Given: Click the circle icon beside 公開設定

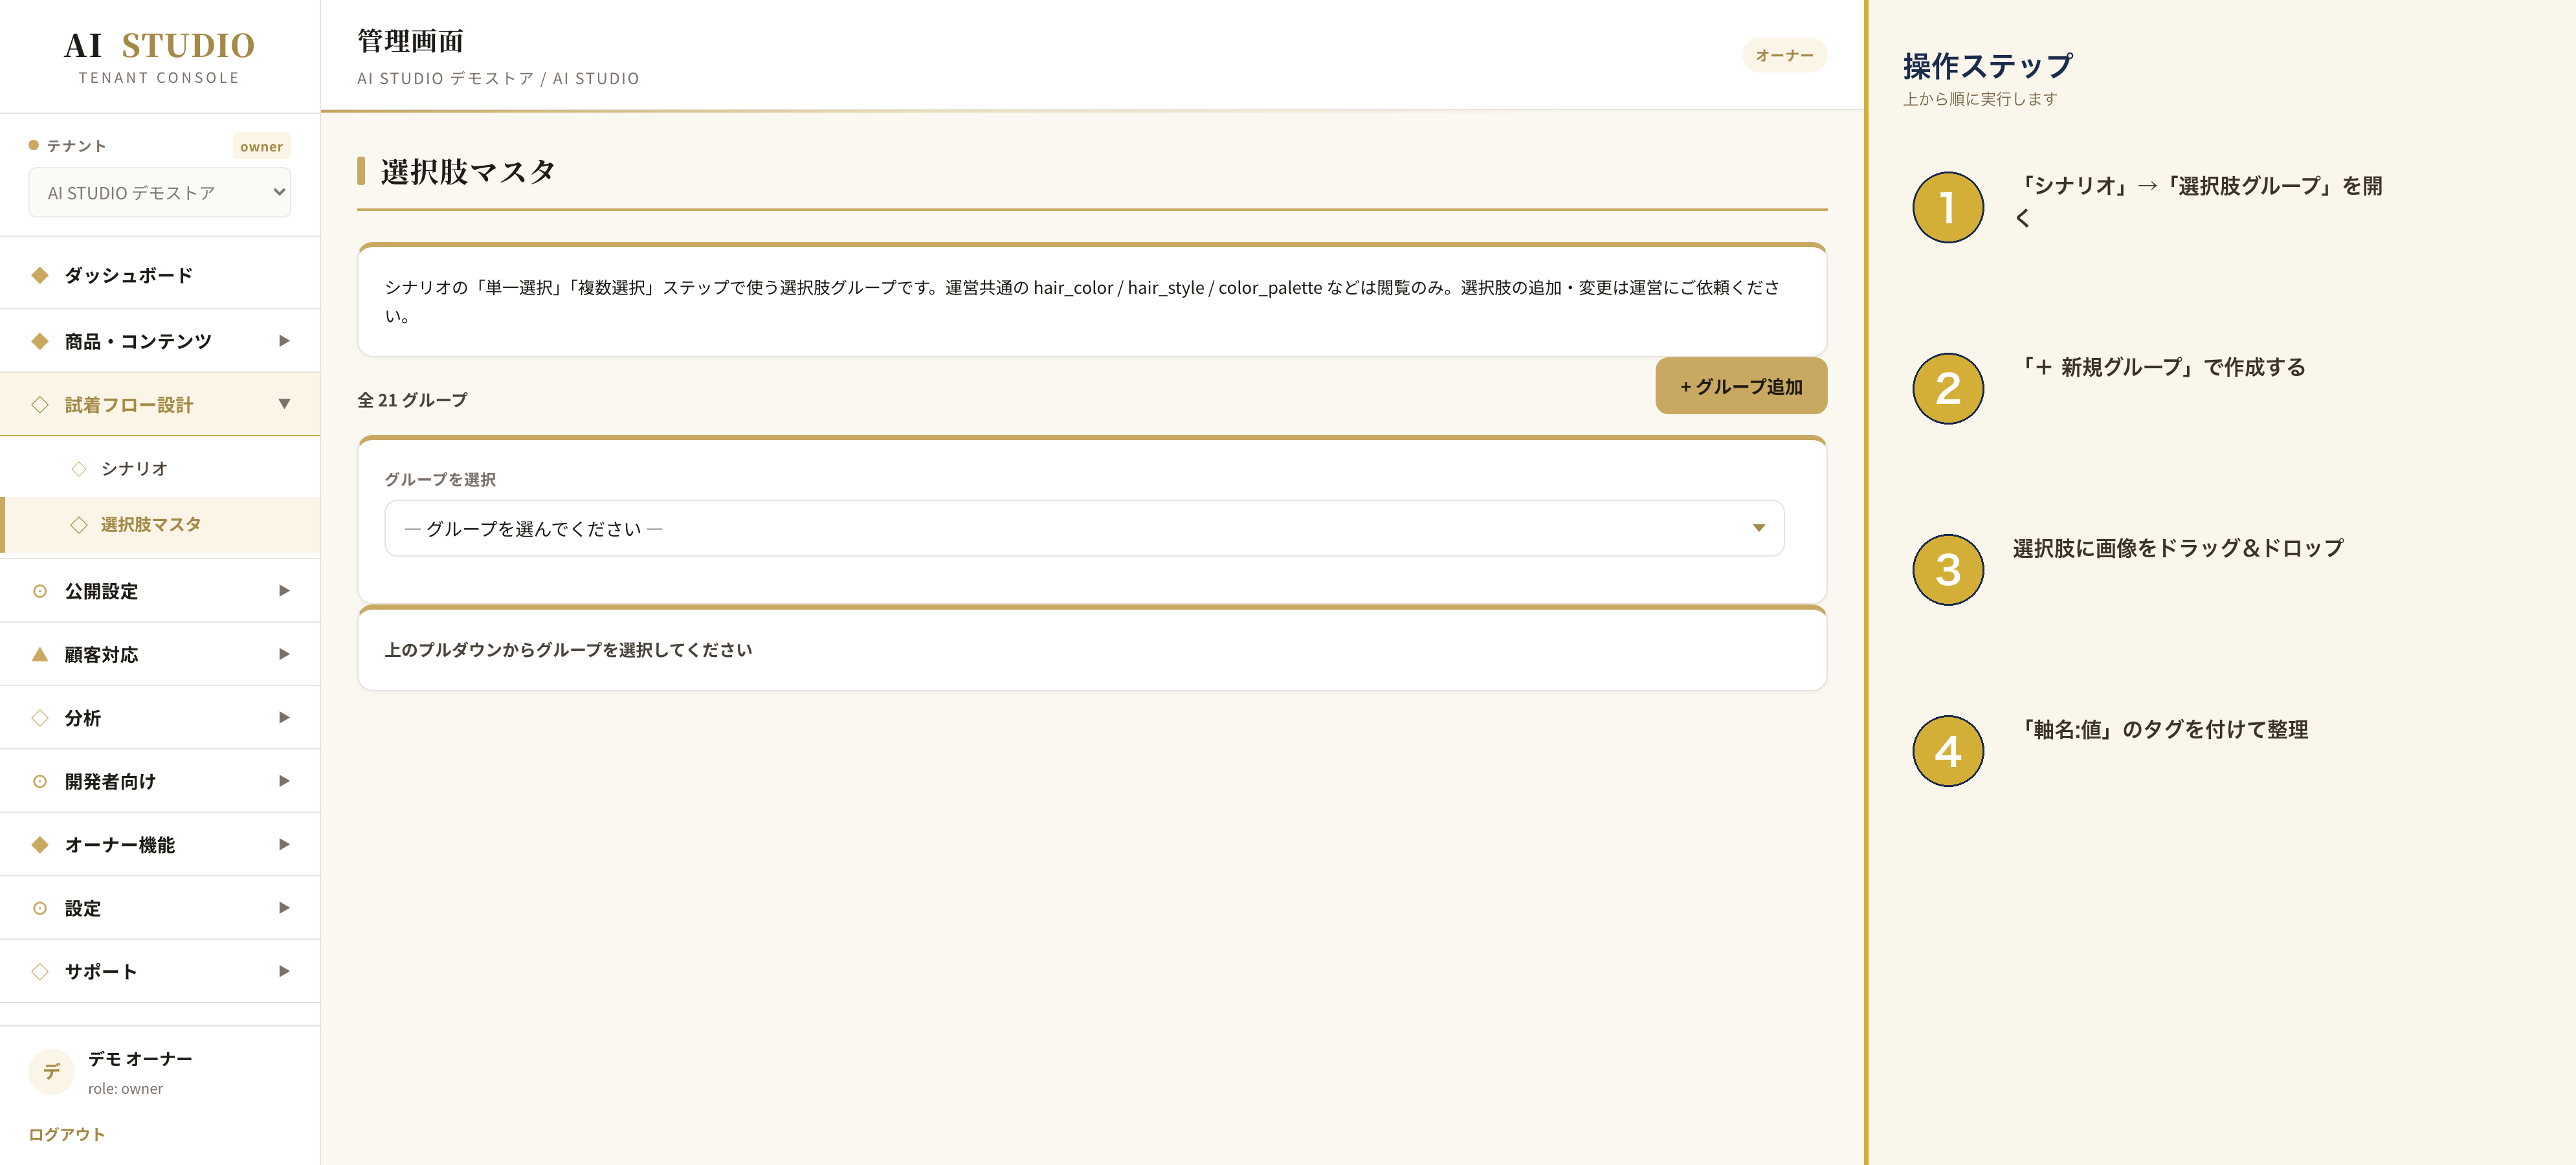Looking at the screenshot, I should (x=40, y=591).
